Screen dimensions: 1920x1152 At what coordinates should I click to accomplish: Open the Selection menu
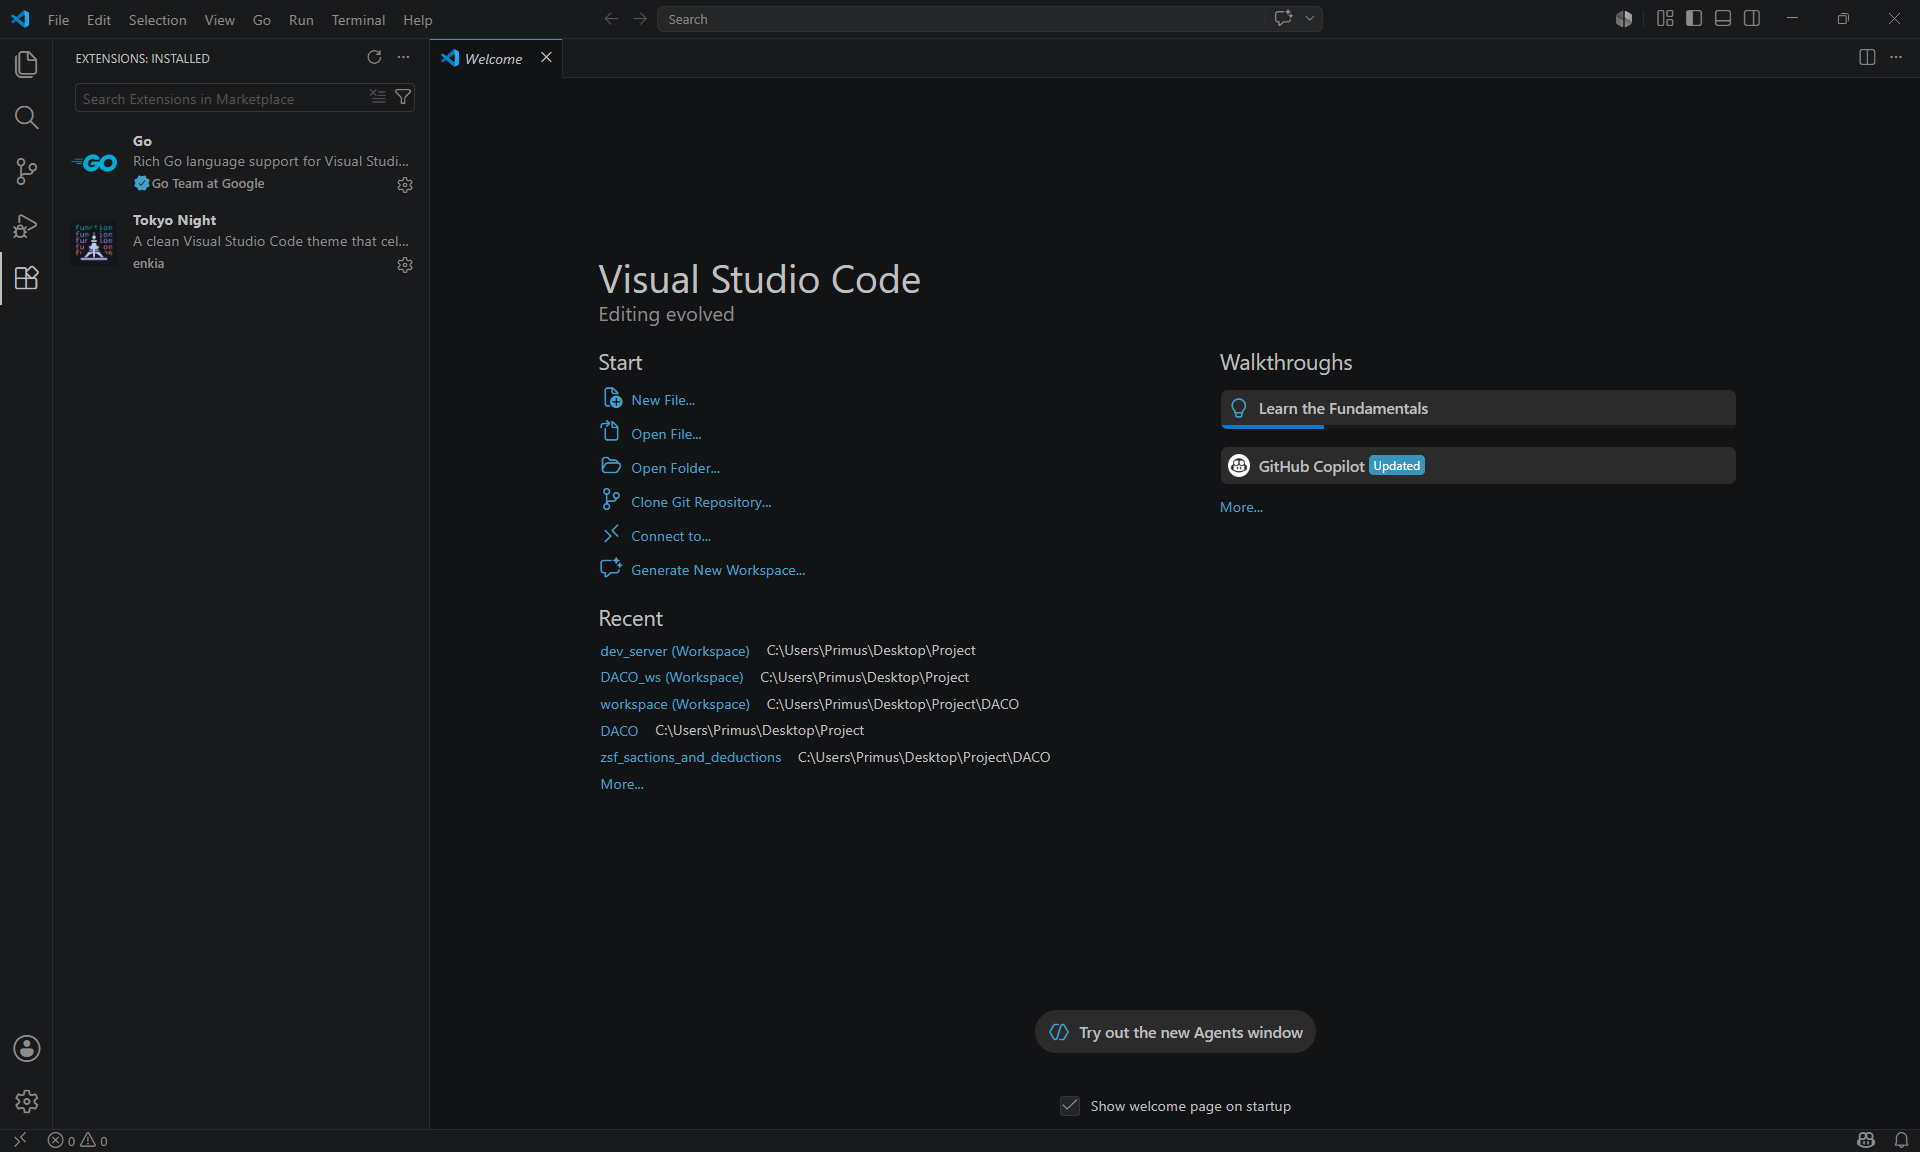(157, 20)
